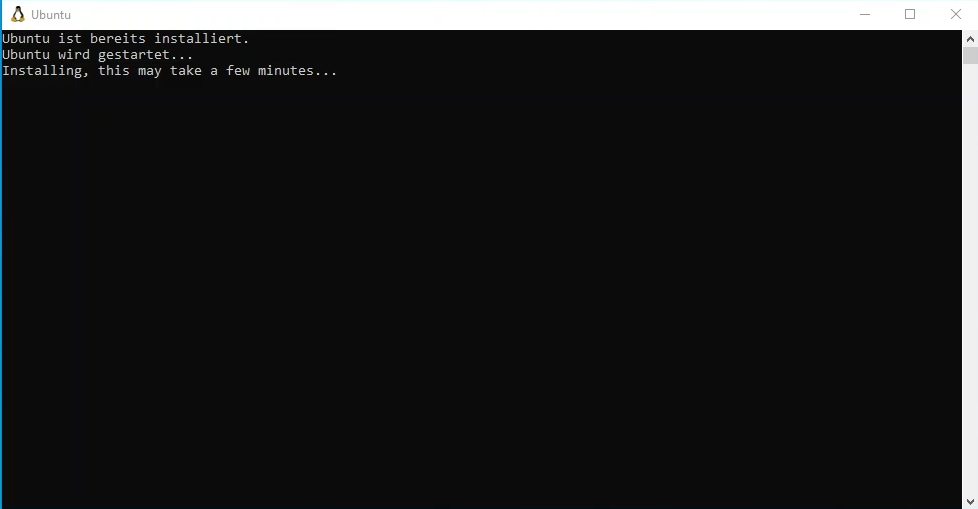Maximize the Ubuntu terminal window
This screenshot has width=978, height=509.
[910, 14]
